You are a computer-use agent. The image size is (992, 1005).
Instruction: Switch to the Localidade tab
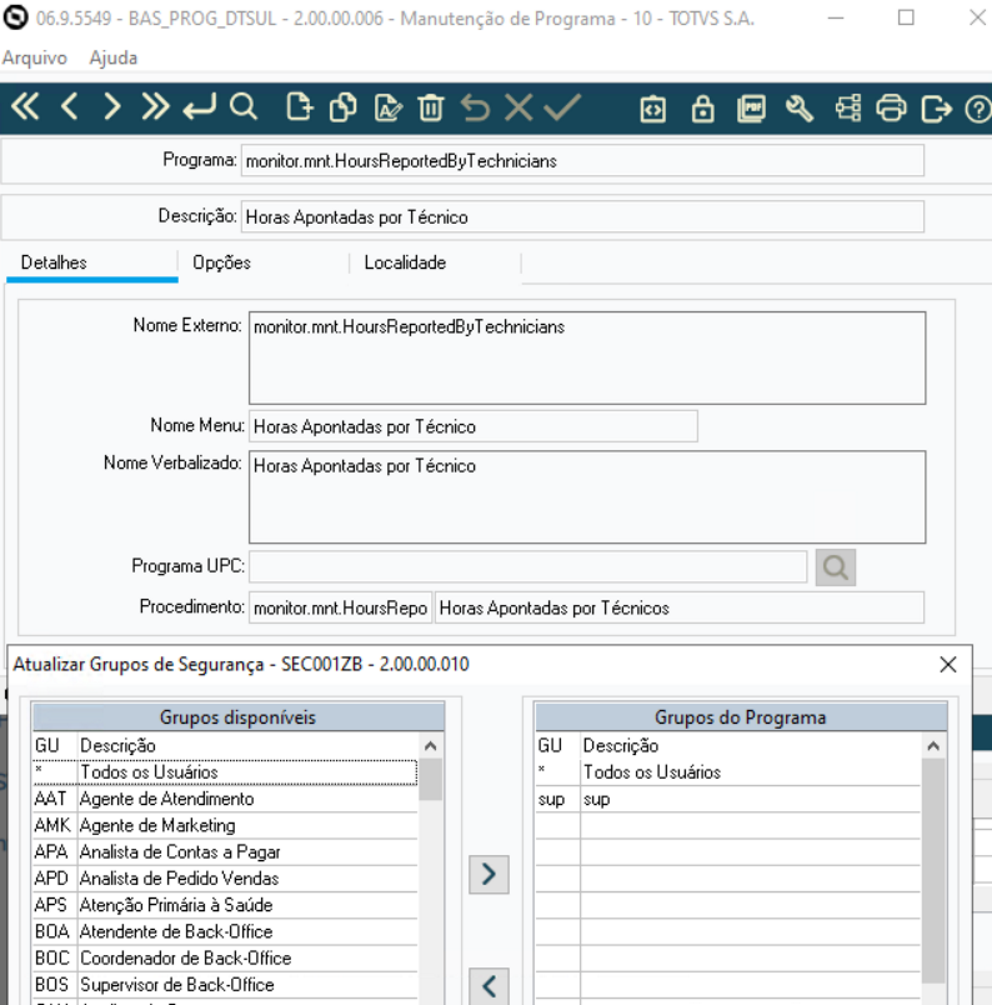coord(404,263)
